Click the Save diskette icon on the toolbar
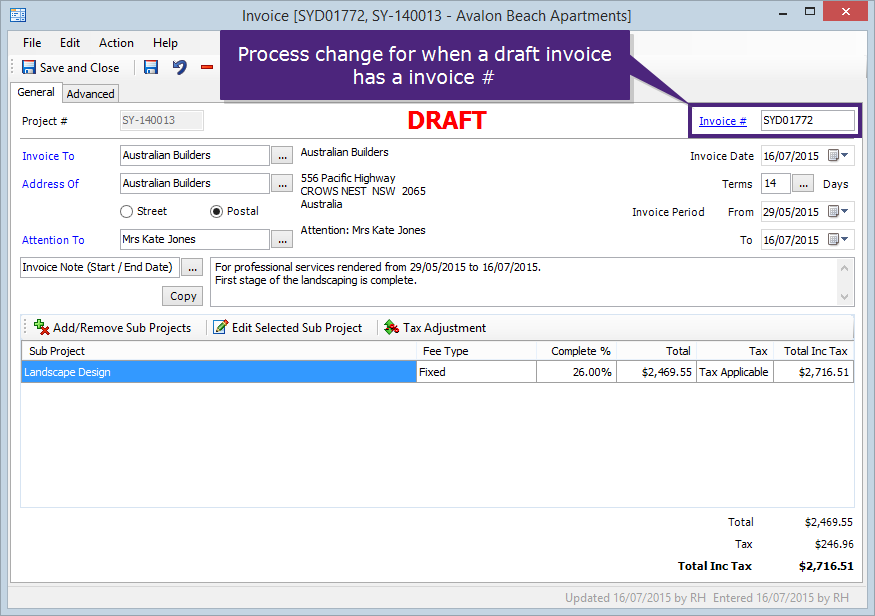This screenshot has height=616, width=875. click(151, 67)
